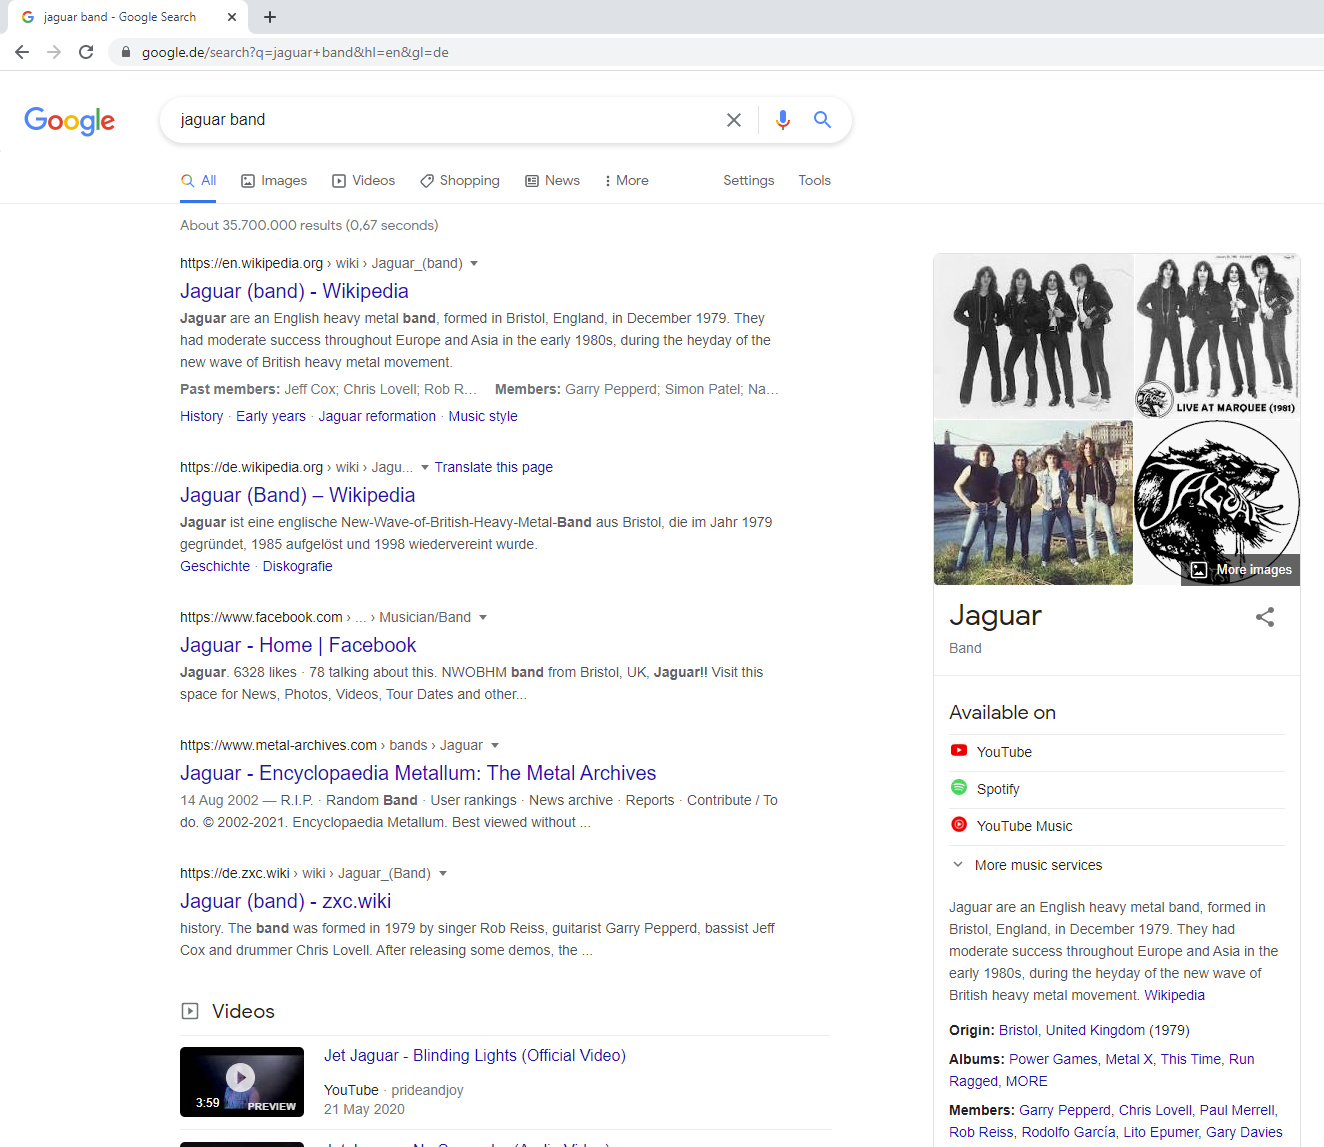Open color outdoor band photo
This screenshot has width=1324, height=1147.
(1033, 502)
